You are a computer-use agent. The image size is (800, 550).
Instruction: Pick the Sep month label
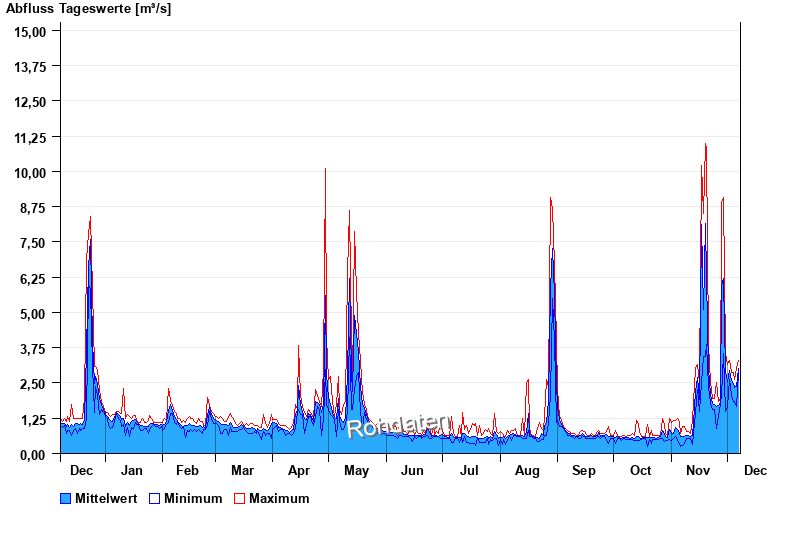click(x=584, y=470)
